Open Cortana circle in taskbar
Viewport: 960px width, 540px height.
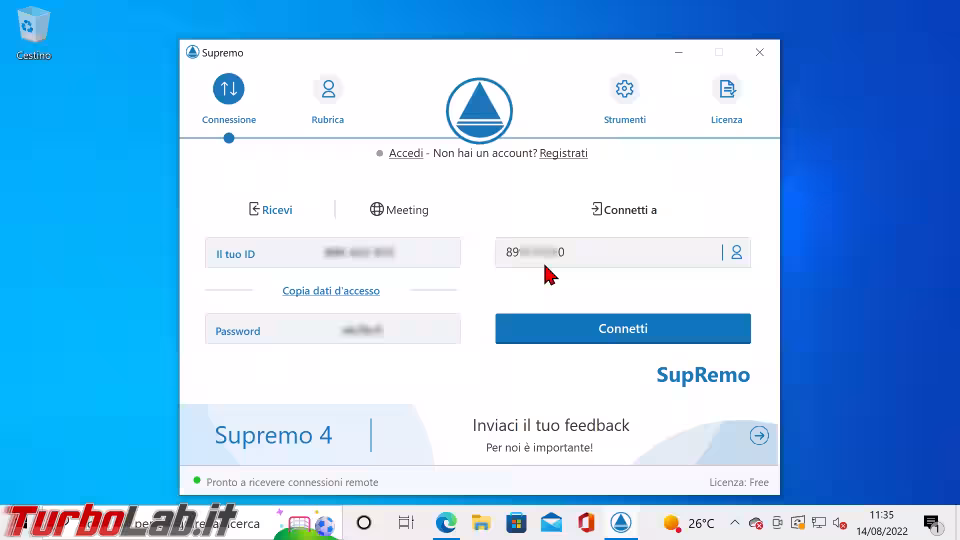(364, 523)
